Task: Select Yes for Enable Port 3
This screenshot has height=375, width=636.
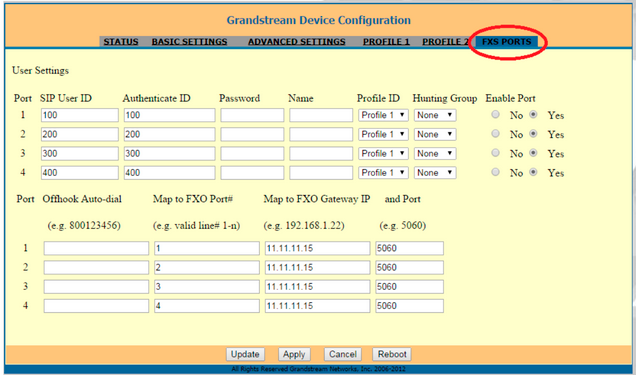Action: (533, 153)
